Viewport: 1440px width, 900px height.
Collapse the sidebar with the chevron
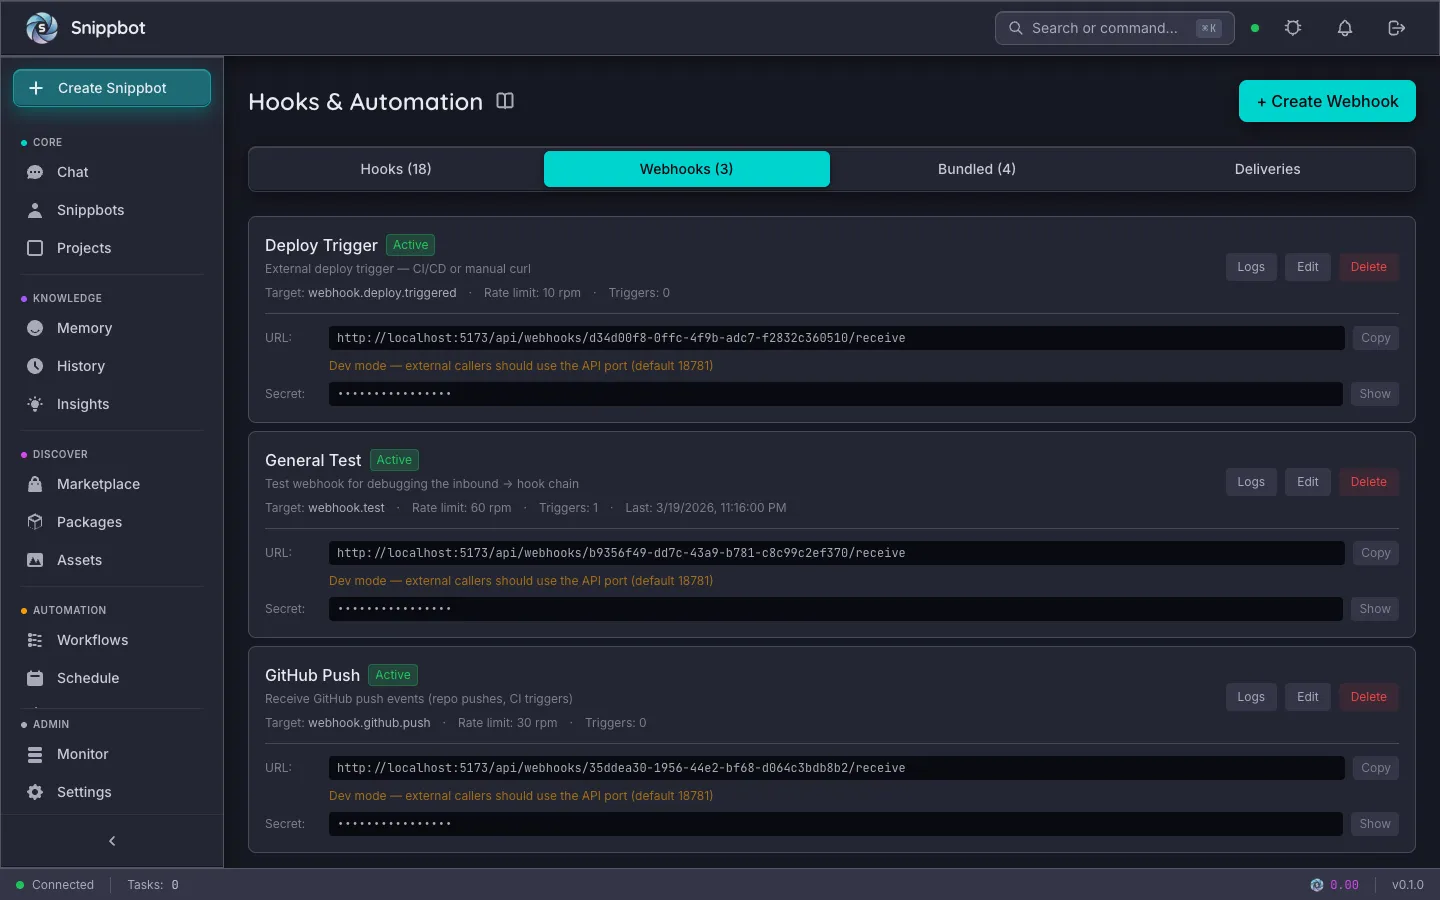pyautogui.click(x=112, y=841)
